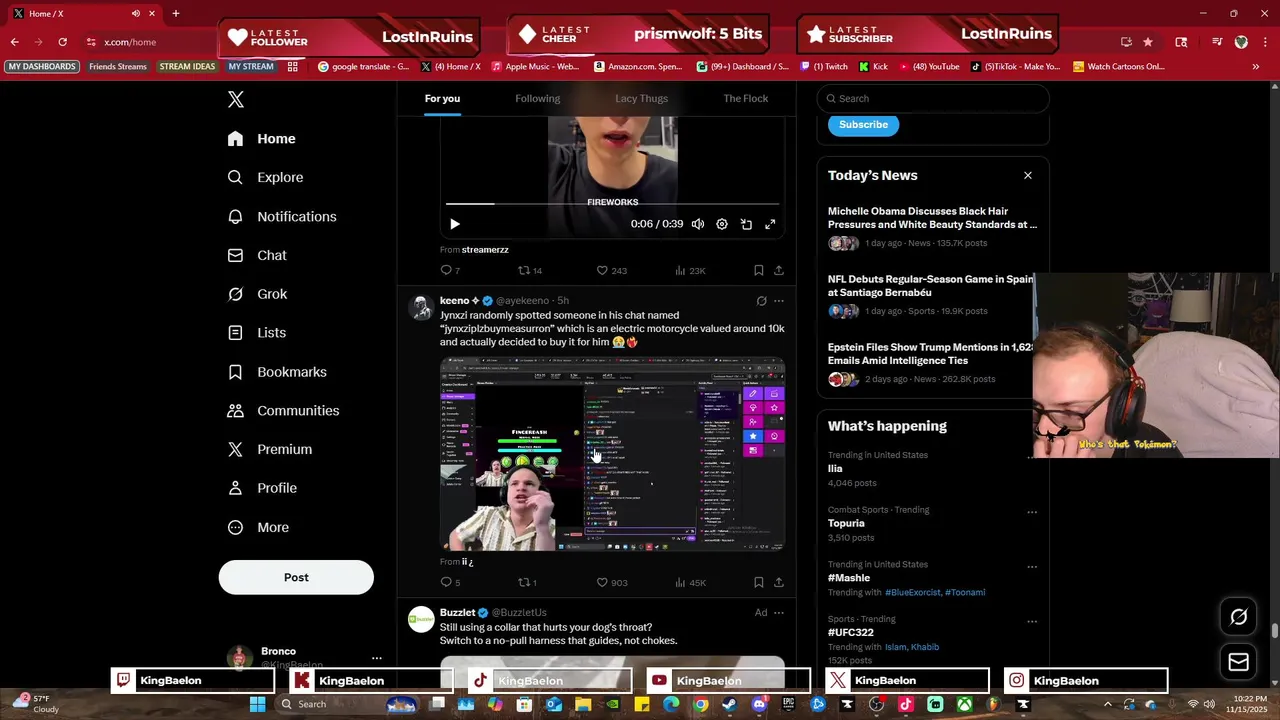The width and height of the screenshot is (1280, 720).
Task: Open the Kick bookmark
Action: point(873,67)
